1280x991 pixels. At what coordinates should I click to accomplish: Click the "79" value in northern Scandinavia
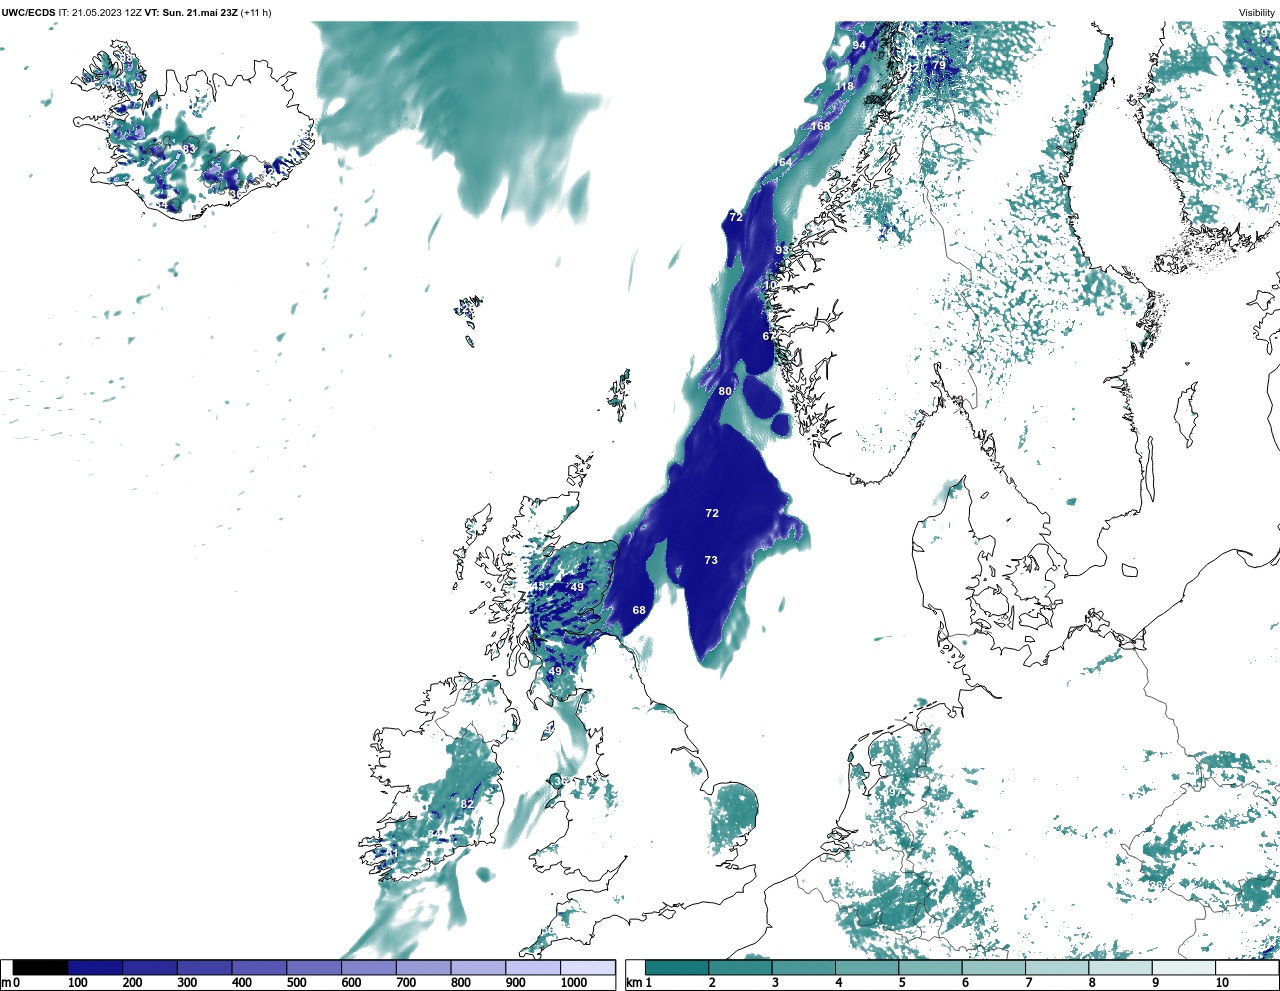(939, 65)
